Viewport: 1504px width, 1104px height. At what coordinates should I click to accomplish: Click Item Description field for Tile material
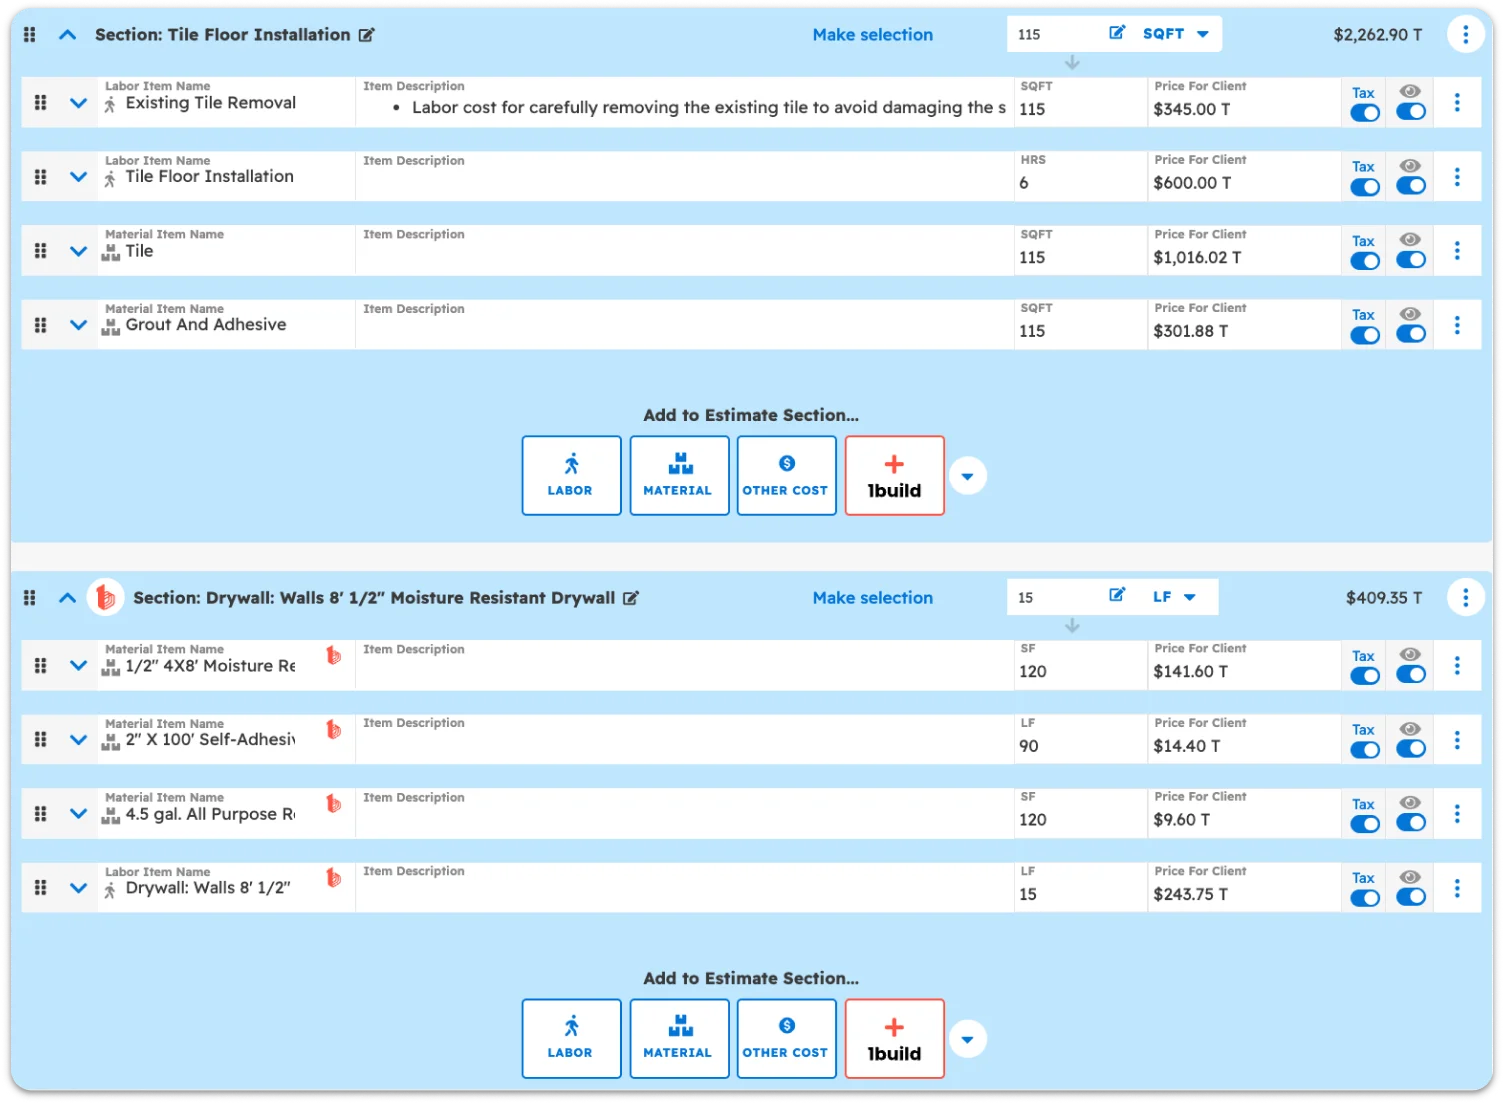683,257
